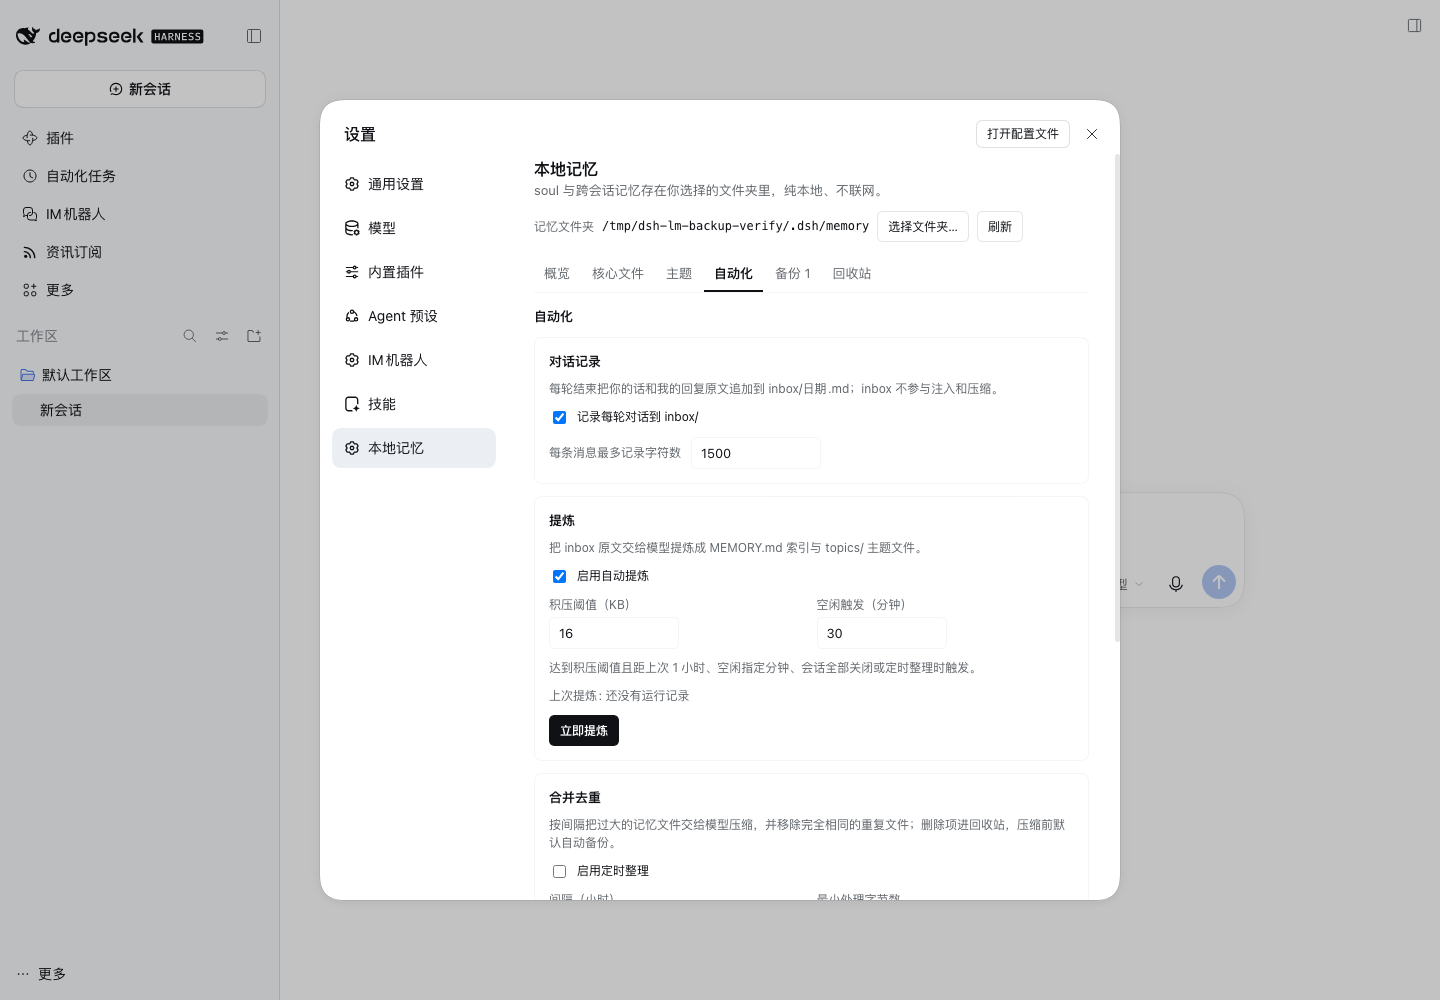Image resolution: width=1440 pixels, height=1000 pixels.
Task: Open workspace filter settings icon
Action: (222, 336)
